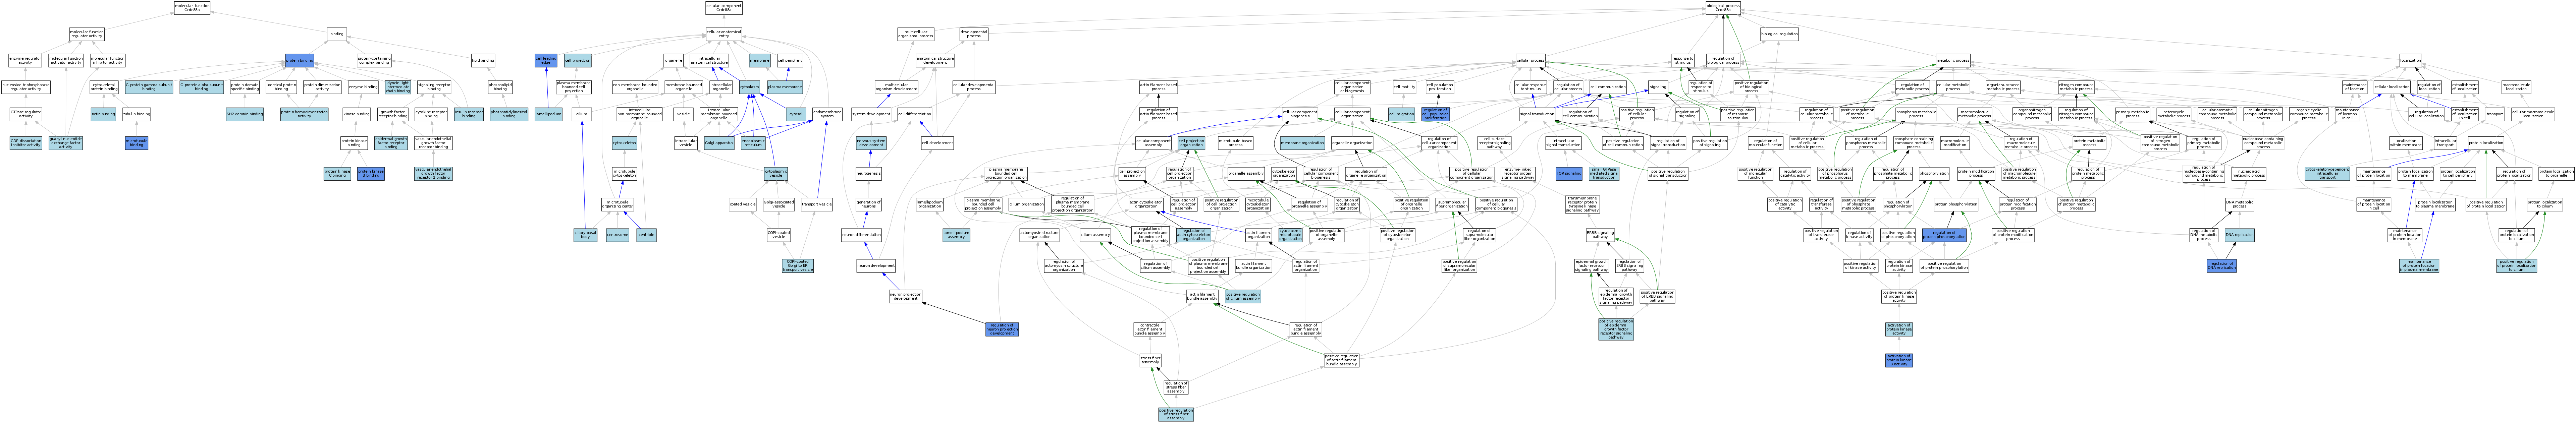Click the 'endomembrane system' node

(x=827, y=114)
